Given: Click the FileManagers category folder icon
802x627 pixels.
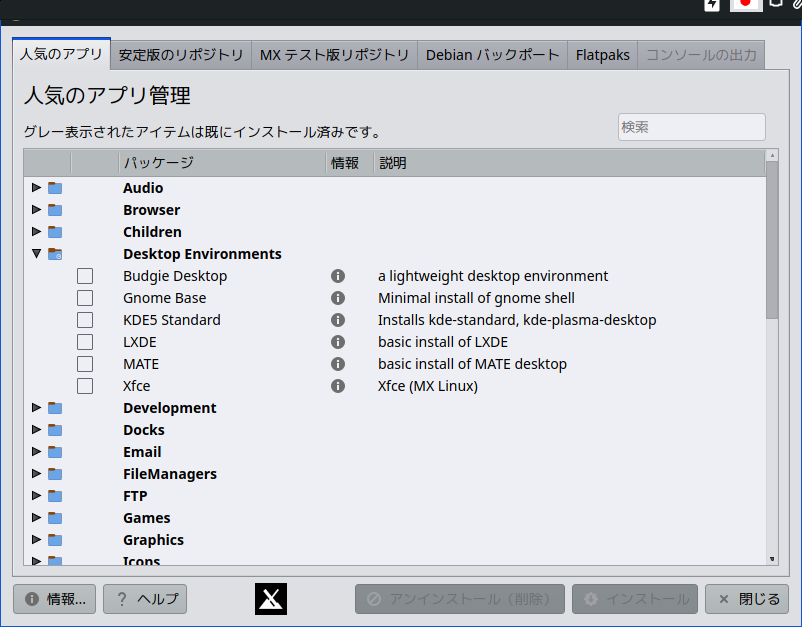Looking at the screenshot, I should [55, 474].
